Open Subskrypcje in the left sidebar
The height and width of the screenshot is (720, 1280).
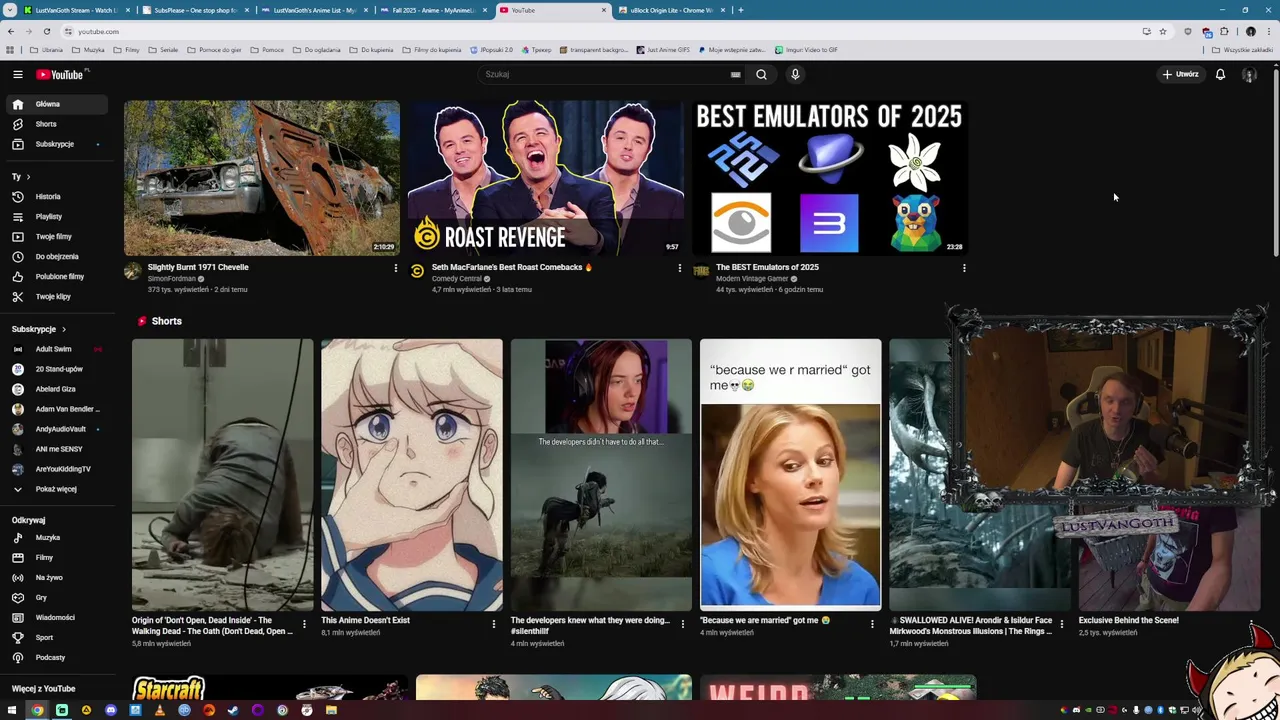click(56, 144)
